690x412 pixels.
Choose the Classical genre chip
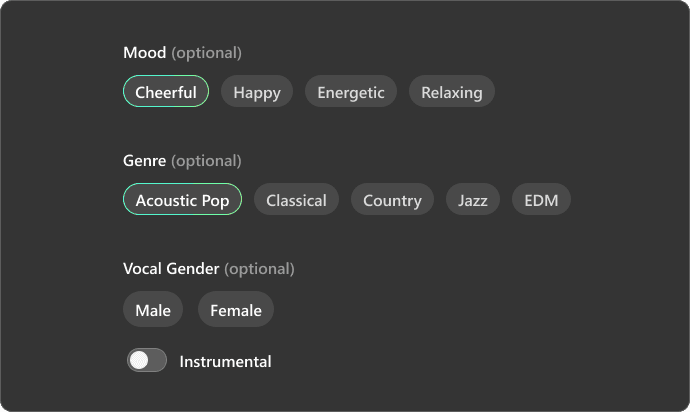[296, 199]
